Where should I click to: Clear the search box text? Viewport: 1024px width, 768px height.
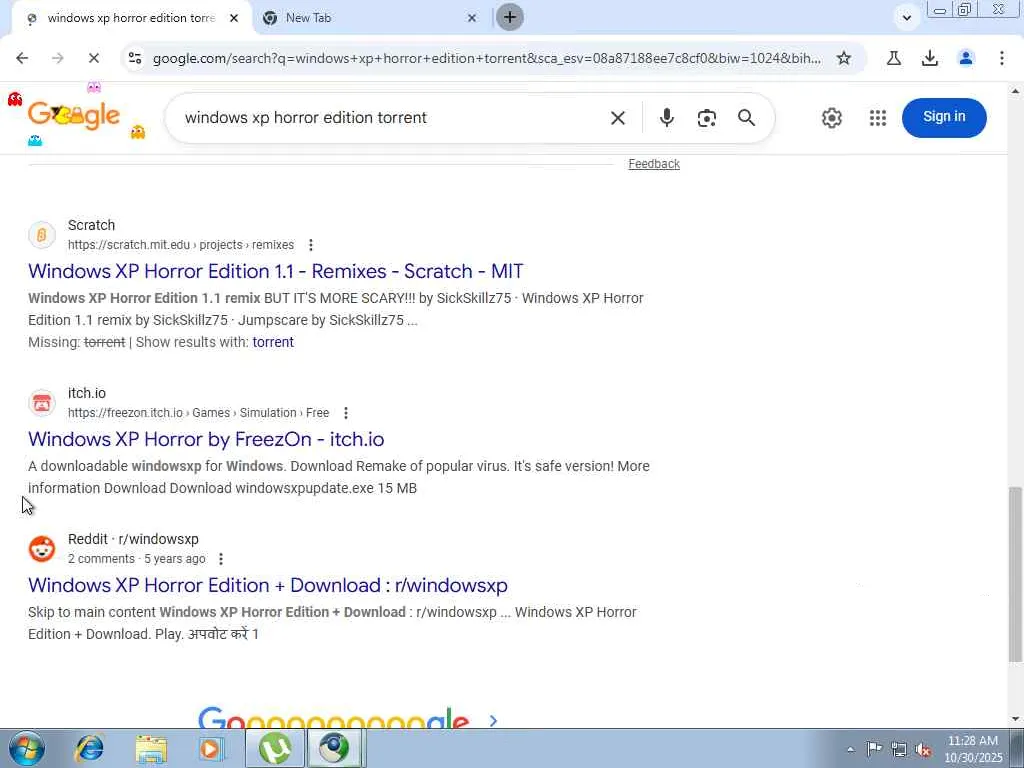click(618, 118)
